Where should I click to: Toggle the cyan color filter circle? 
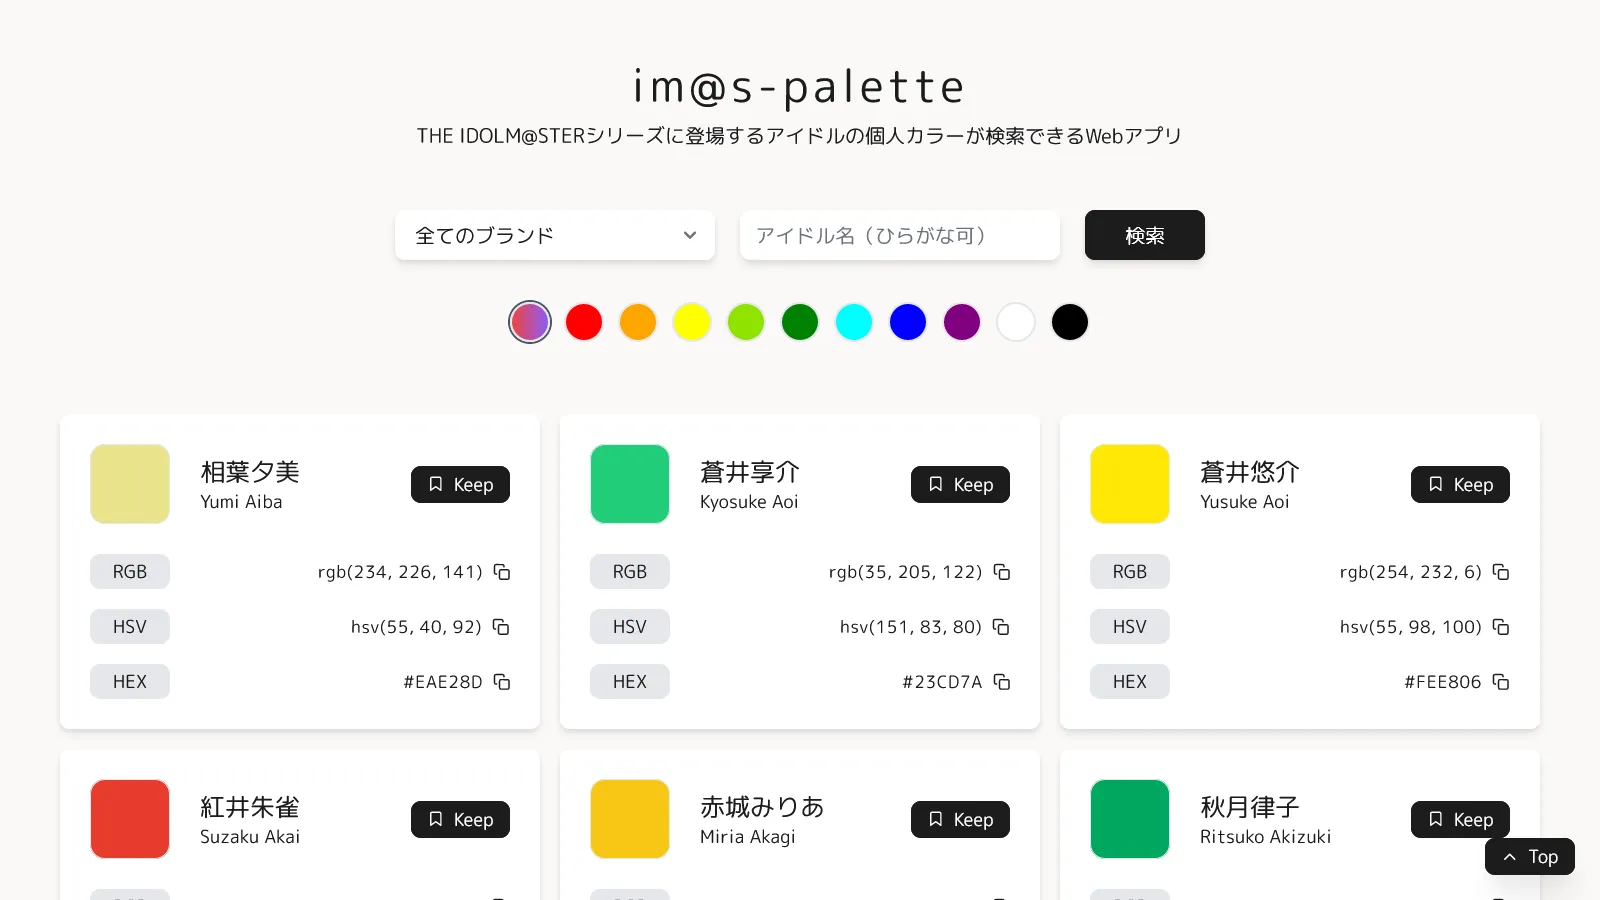(853, 322)
